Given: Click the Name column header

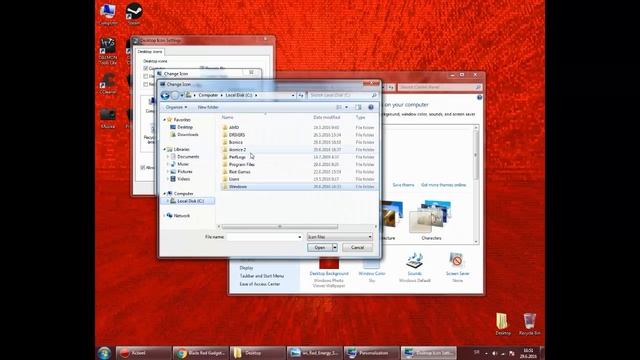Looking at the screenshot, I should pyautogui.click(x=228, y=118).
